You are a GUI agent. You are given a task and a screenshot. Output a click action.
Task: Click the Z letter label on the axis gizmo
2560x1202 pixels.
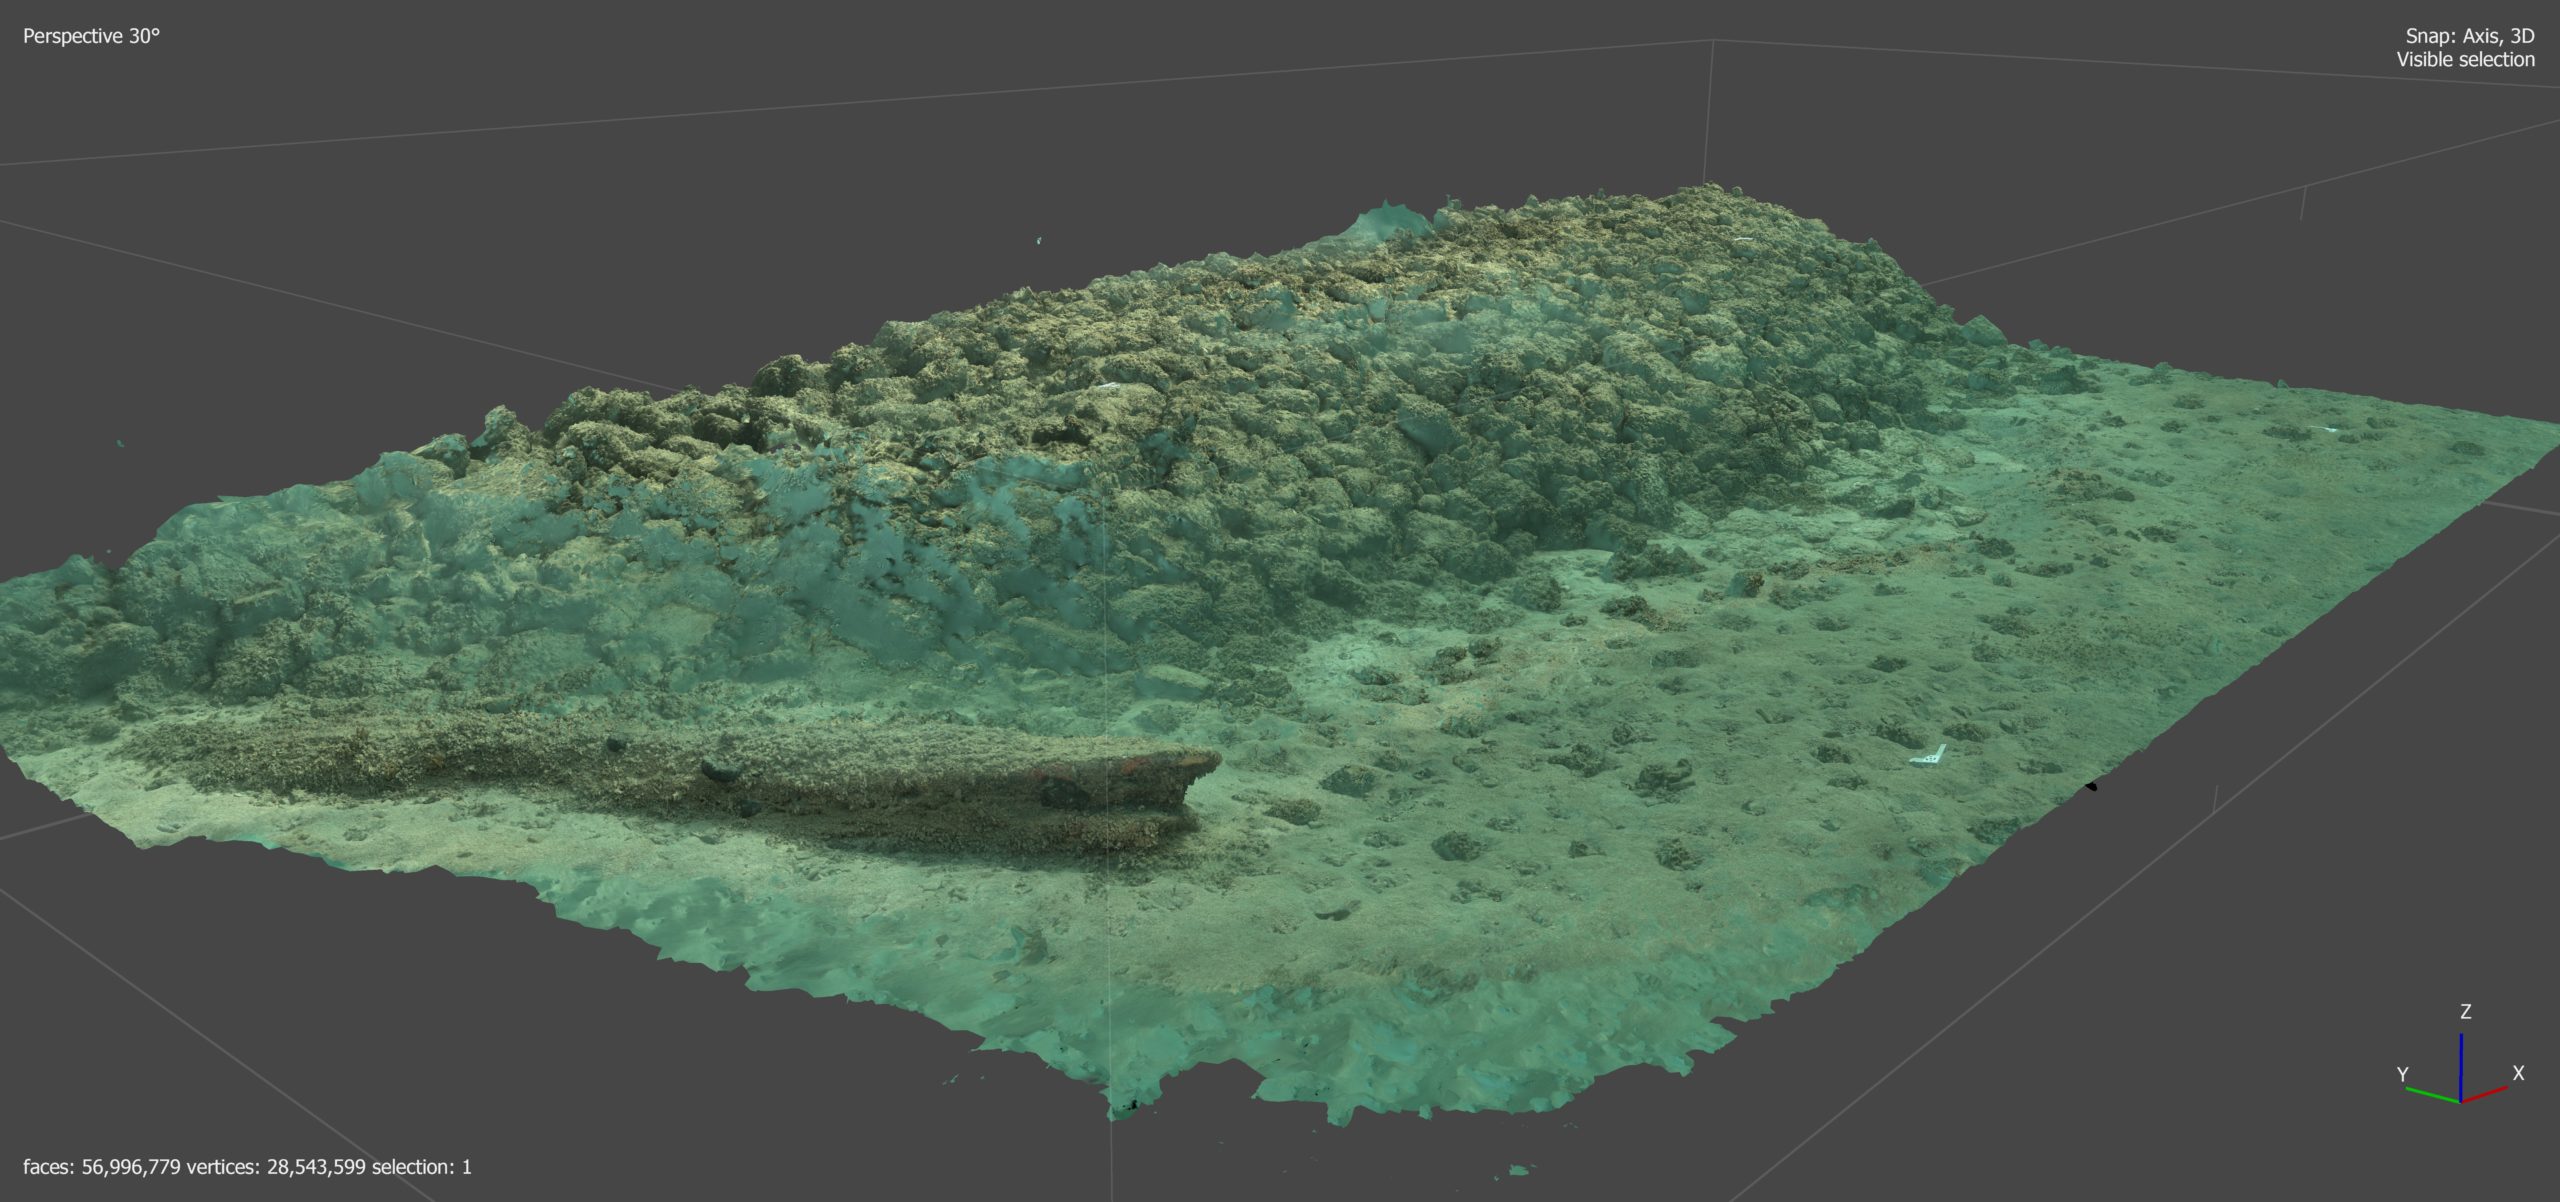(x=2465, y=1012)
